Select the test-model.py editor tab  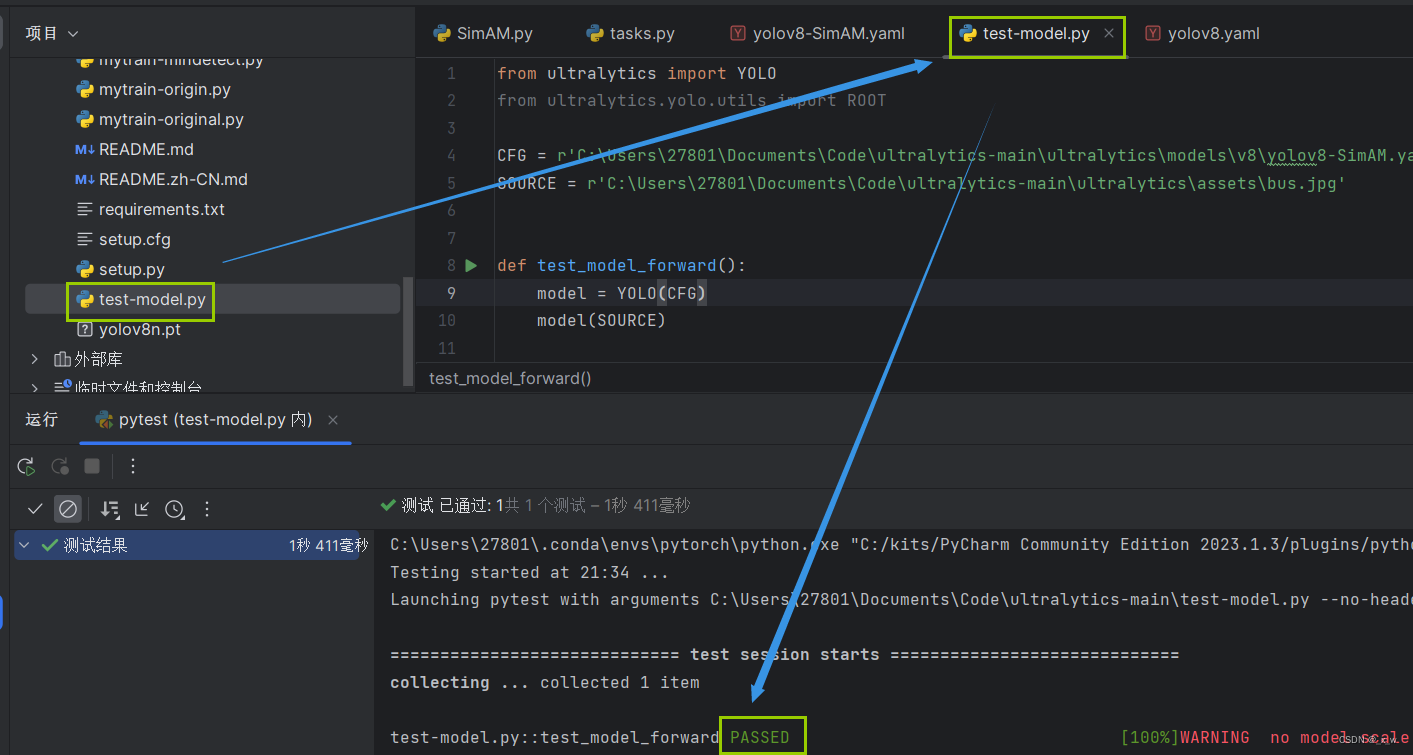pos(1025,33)
